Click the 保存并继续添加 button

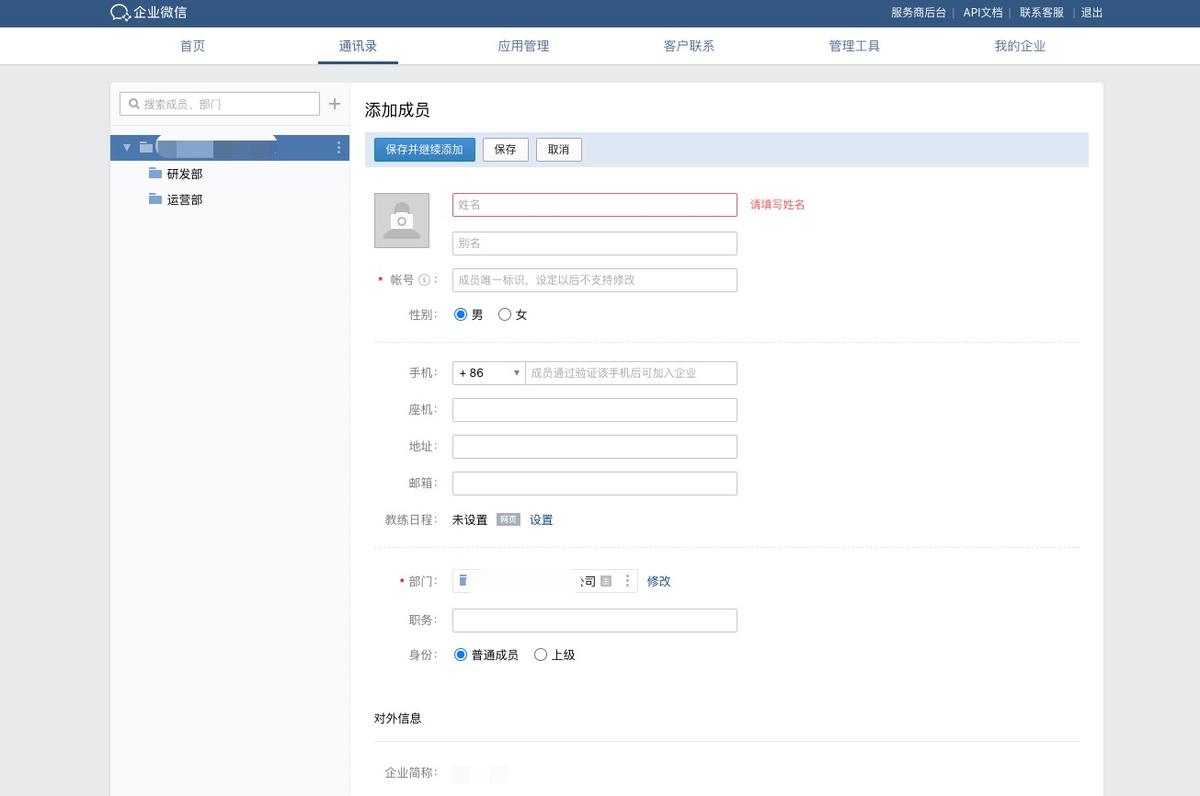click(424, 149)
